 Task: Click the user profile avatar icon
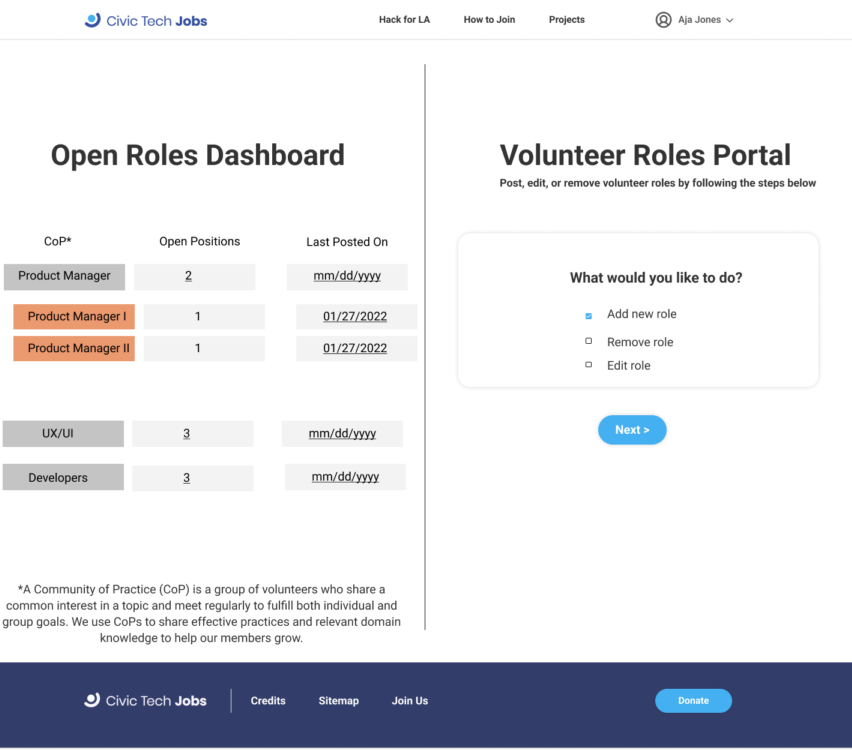663,20
